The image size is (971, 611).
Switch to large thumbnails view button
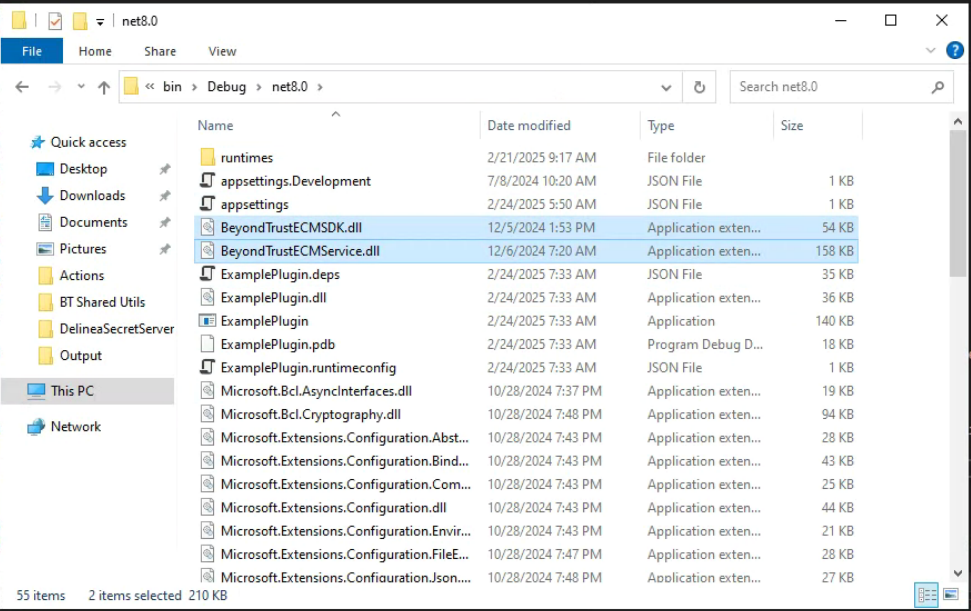[x=951, y=595]
